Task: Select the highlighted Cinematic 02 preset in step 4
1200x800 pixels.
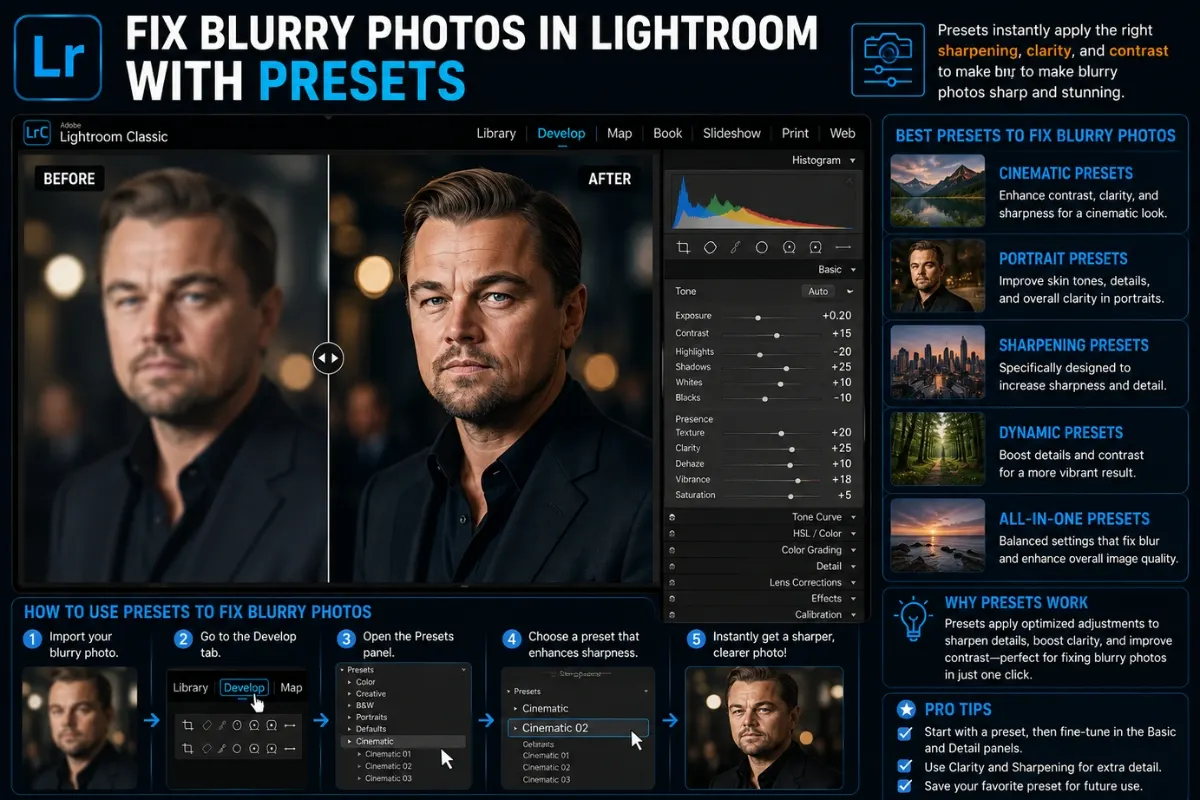Action: 578,728
